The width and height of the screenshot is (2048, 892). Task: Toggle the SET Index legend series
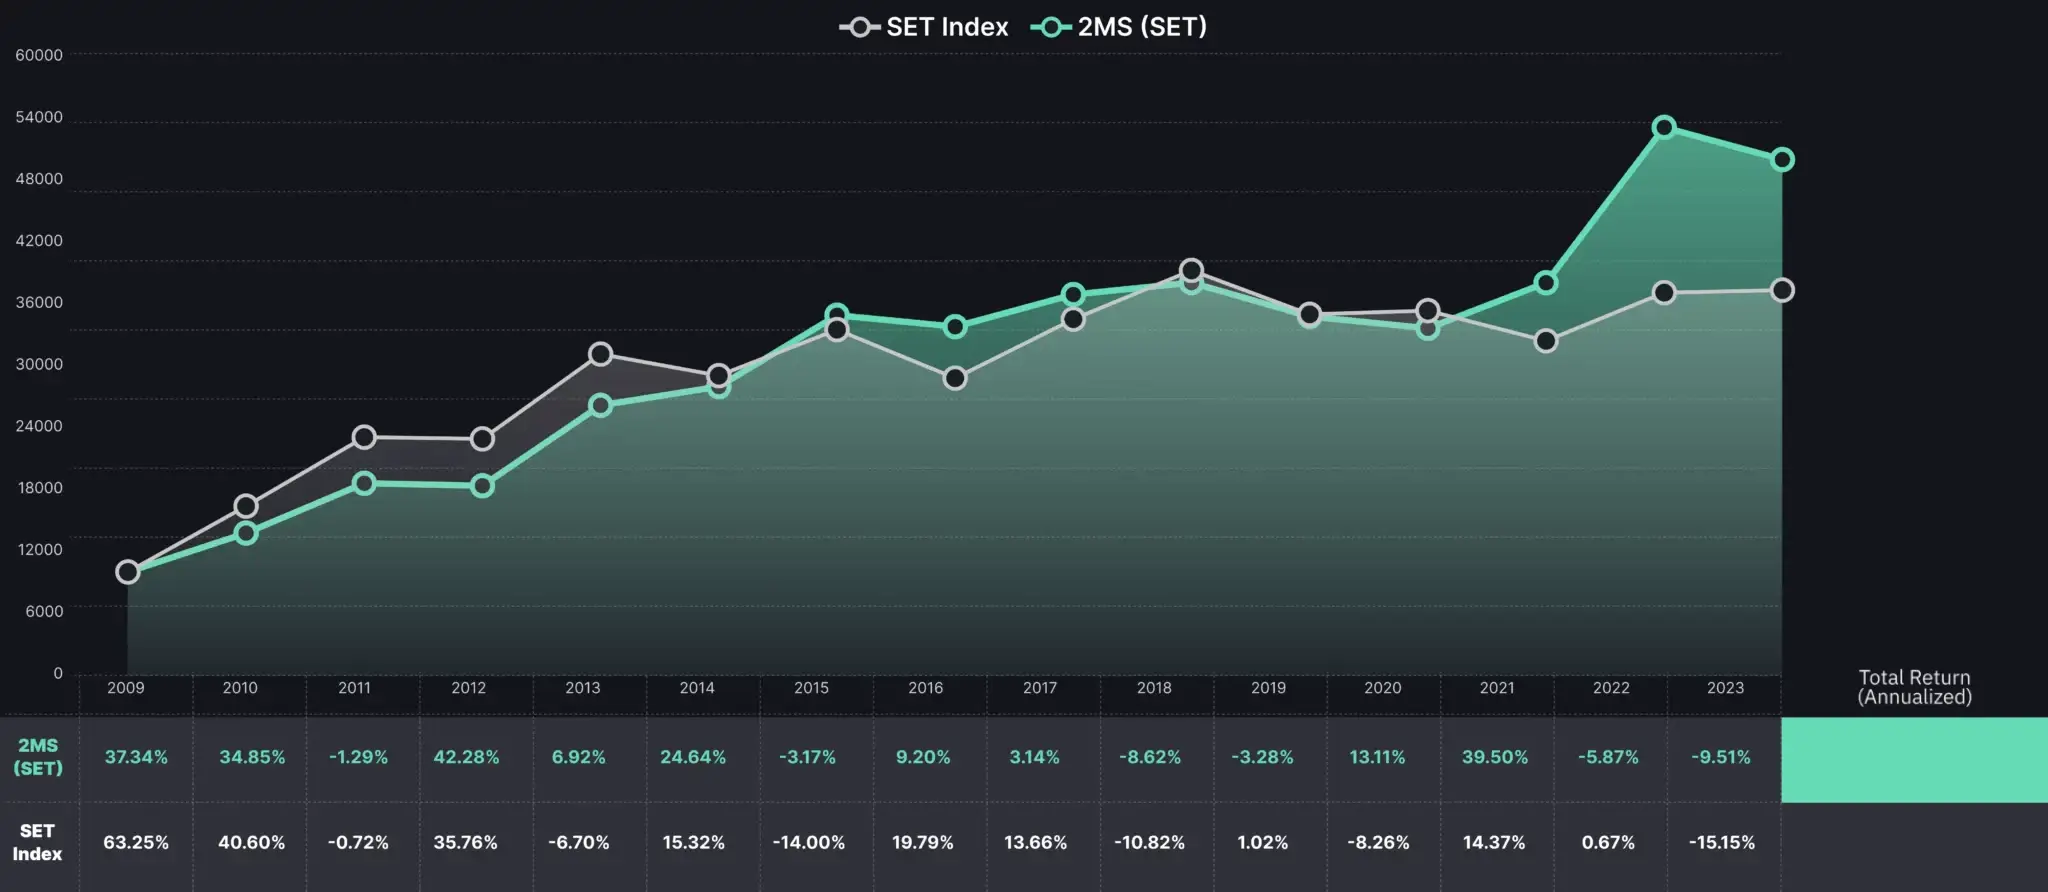[946, 27]
